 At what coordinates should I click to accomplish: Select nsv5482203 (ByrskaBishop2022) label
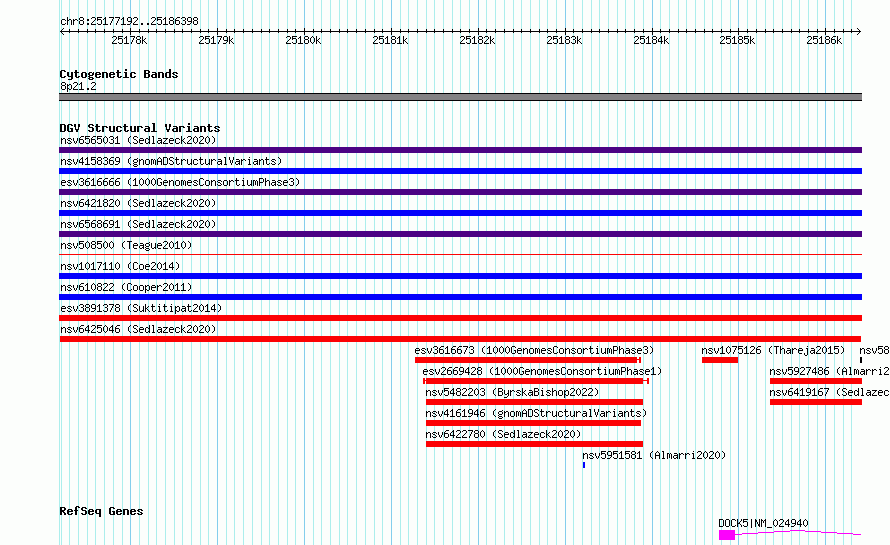pyautogui.click(x=512, y=392)
